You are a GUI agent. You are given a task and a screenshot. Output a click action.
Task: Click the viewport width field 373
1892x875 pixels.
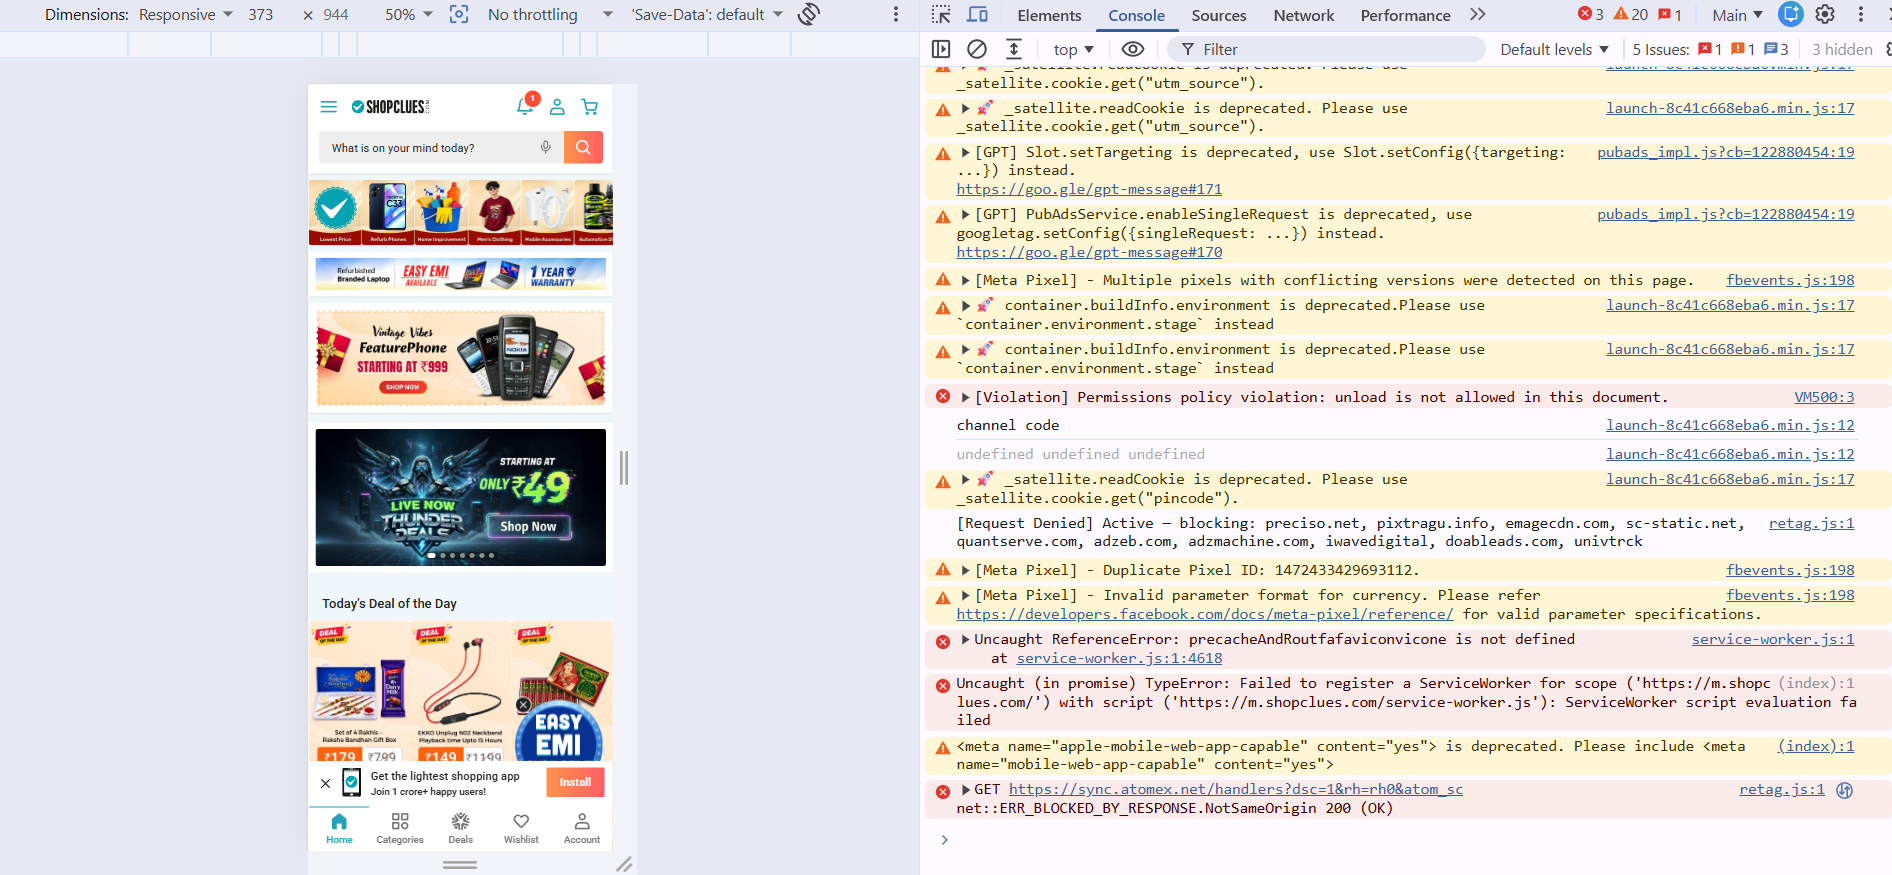tap(261, 15)
